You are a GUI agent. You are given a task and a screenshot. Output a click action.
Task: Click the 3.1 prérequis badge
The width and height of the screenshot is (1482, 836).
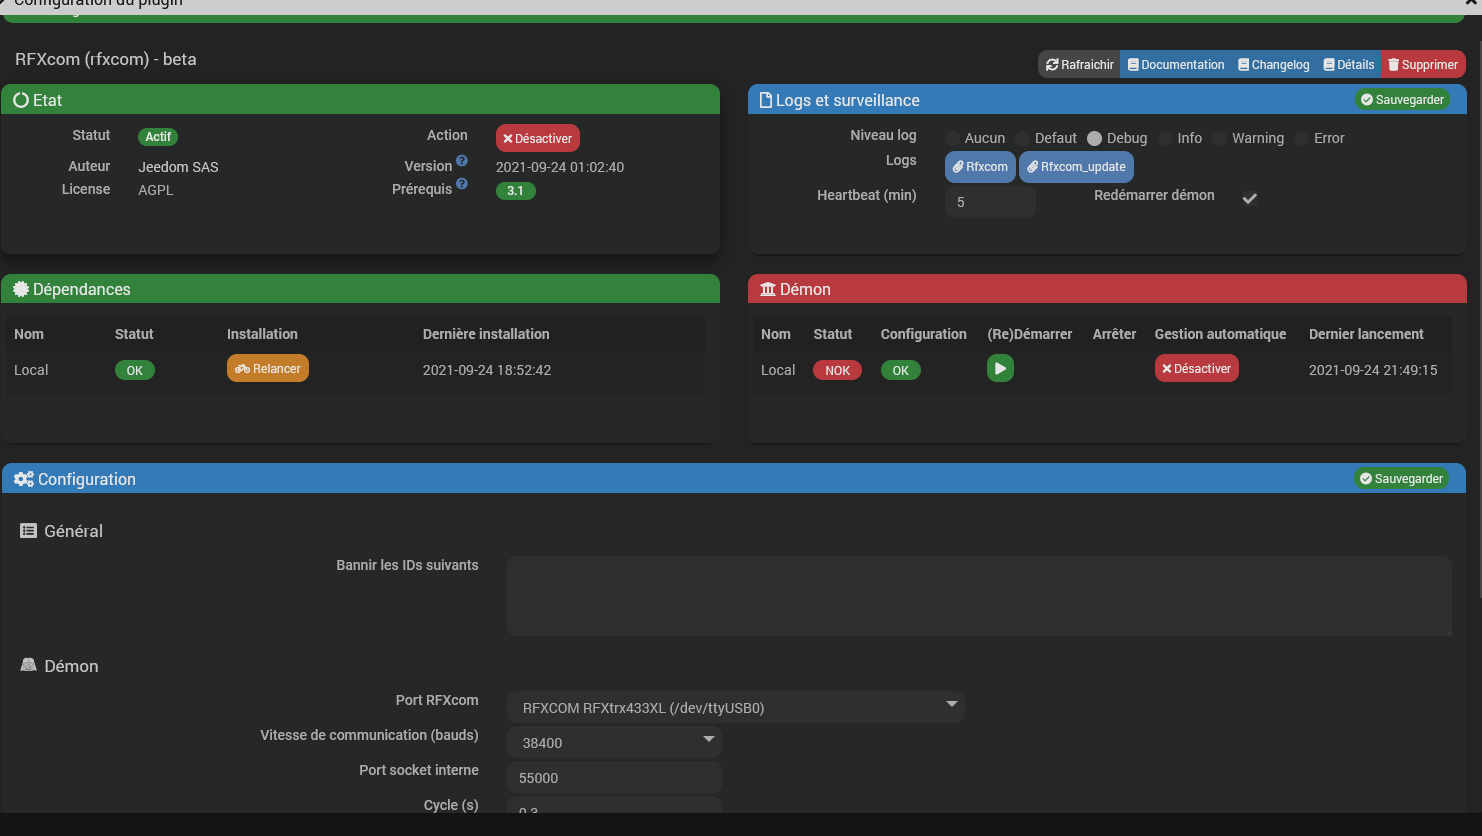pos(516,190)
